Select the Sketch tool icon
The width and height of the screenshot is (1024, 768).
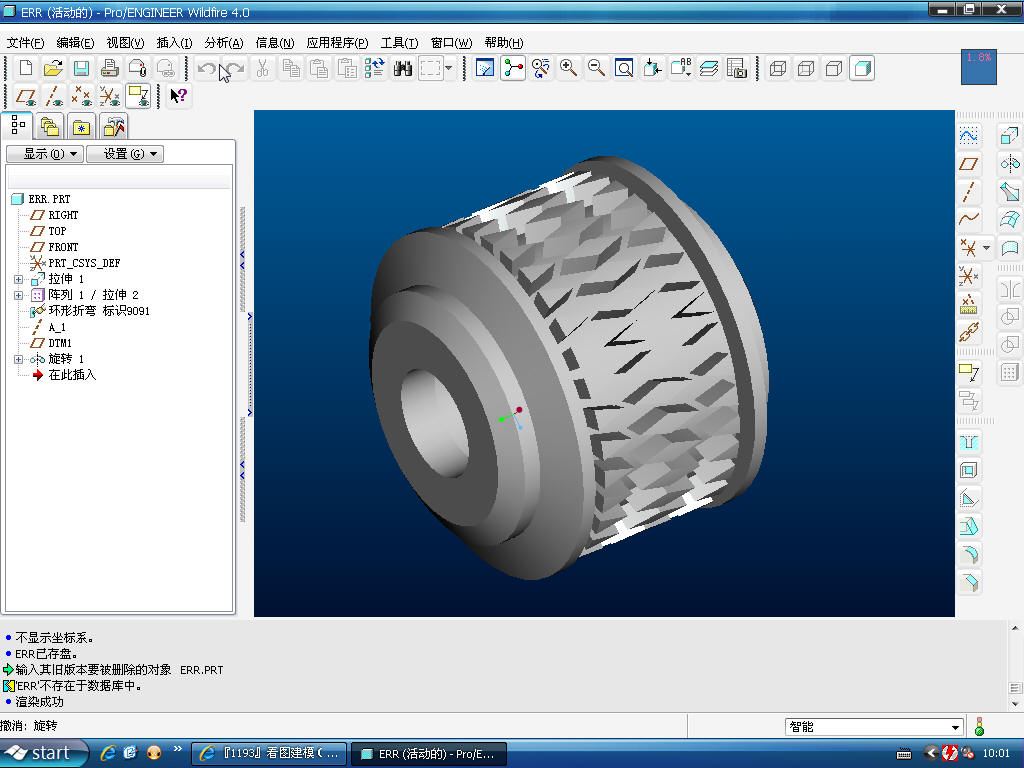[968, 136]
